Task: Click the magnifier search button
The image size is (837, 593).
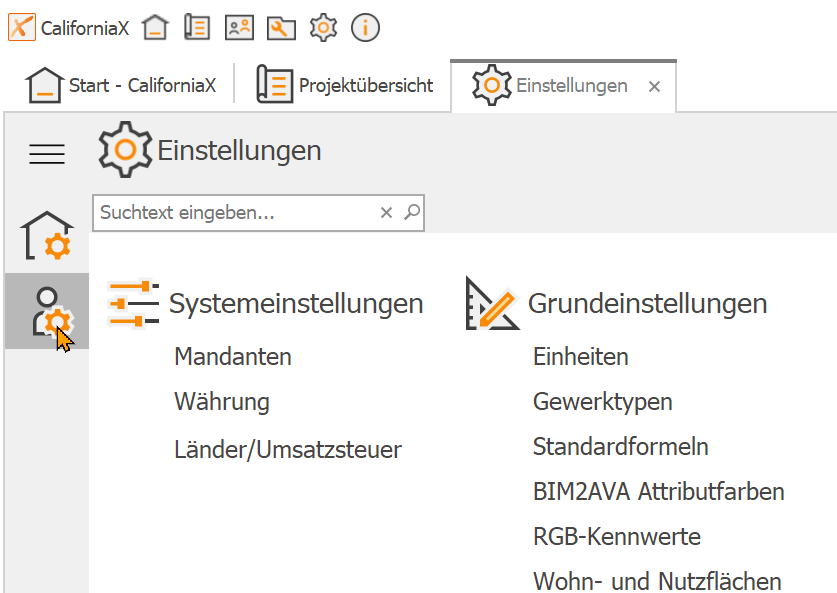Action: pyautogui.click(x=412, y=212)
